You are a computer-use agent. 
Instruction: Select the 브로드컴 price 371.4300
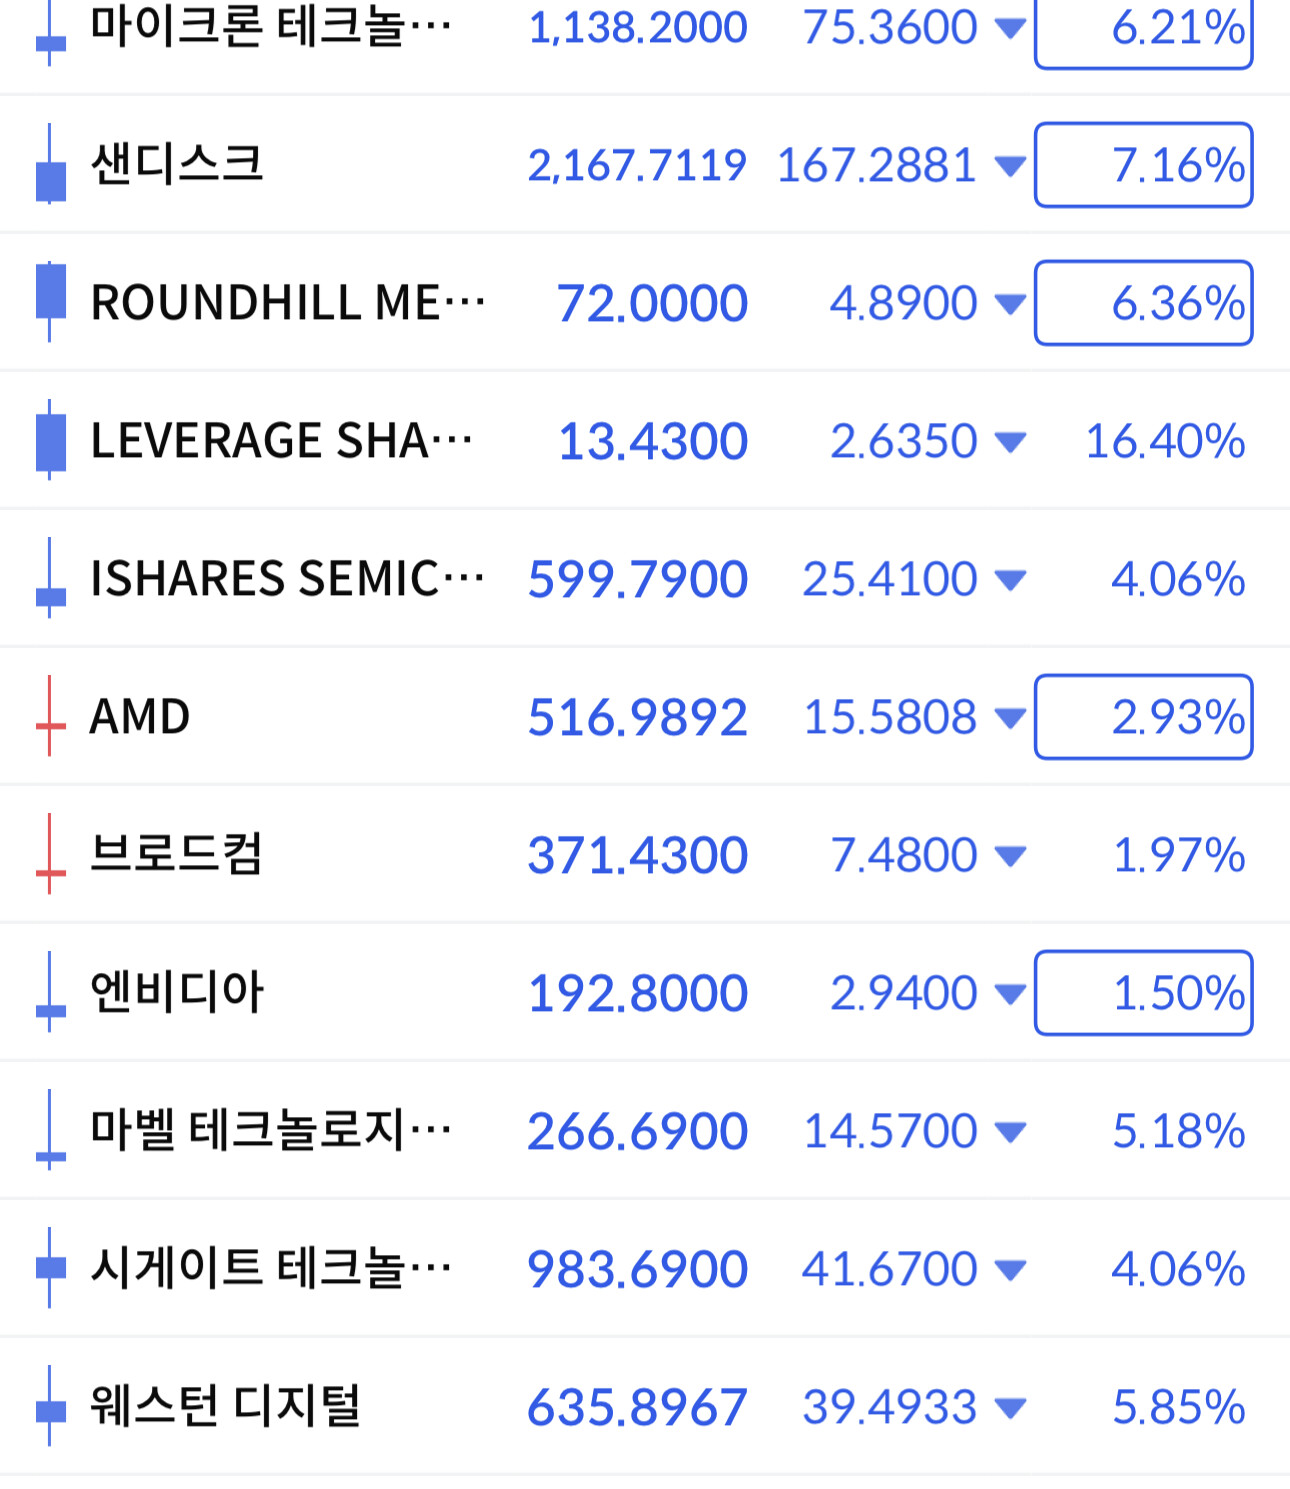[637, 856]
